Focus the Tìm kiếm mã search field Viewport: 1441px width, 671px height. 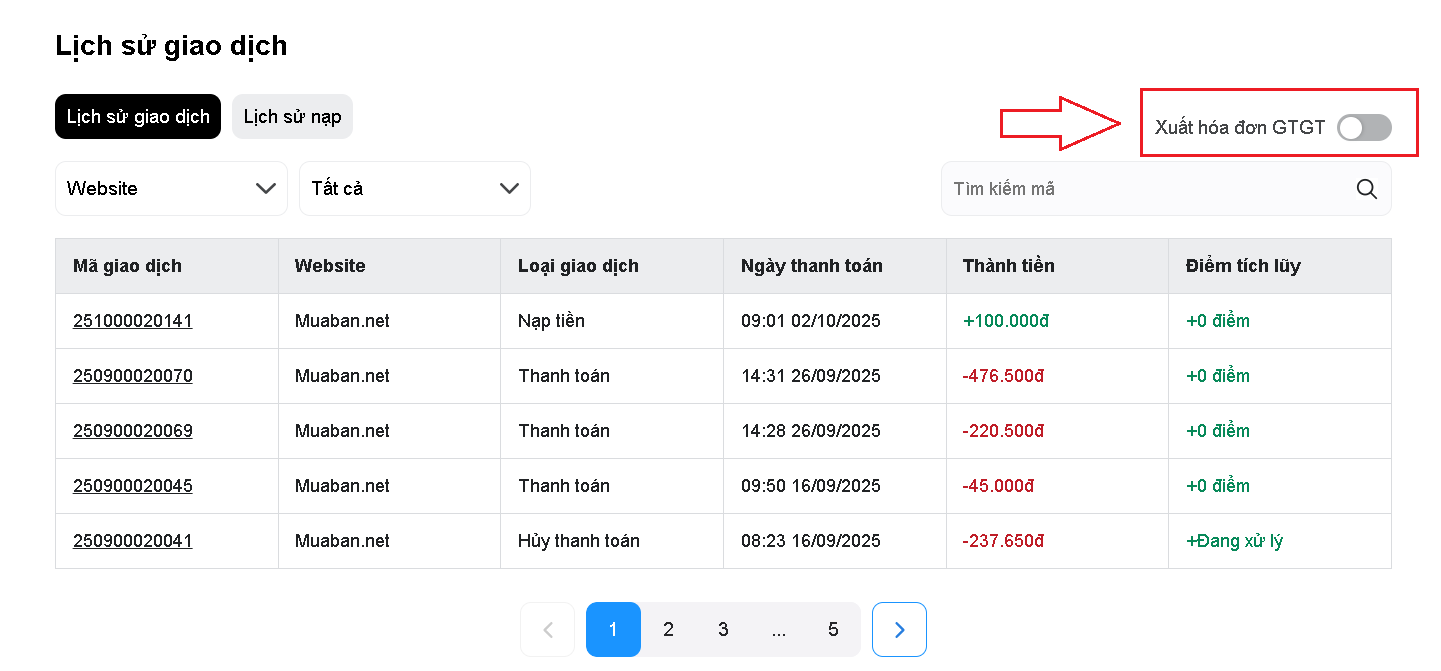click(x=1140, y=189)
